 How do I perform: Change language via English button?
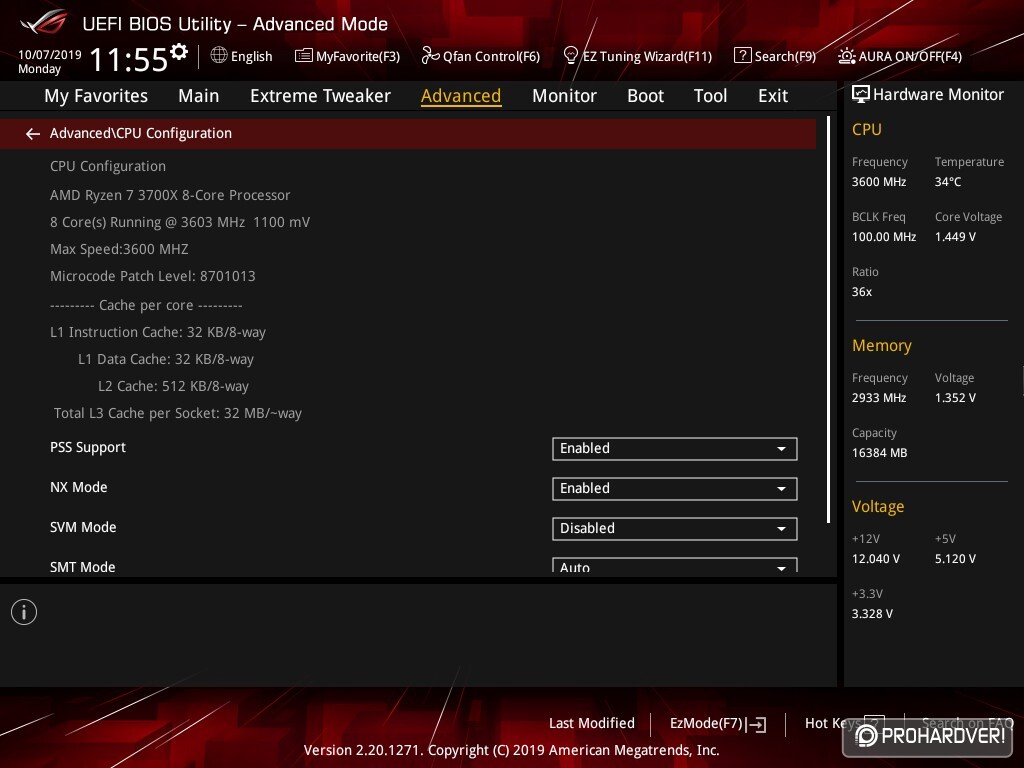[x=242, y=56]
